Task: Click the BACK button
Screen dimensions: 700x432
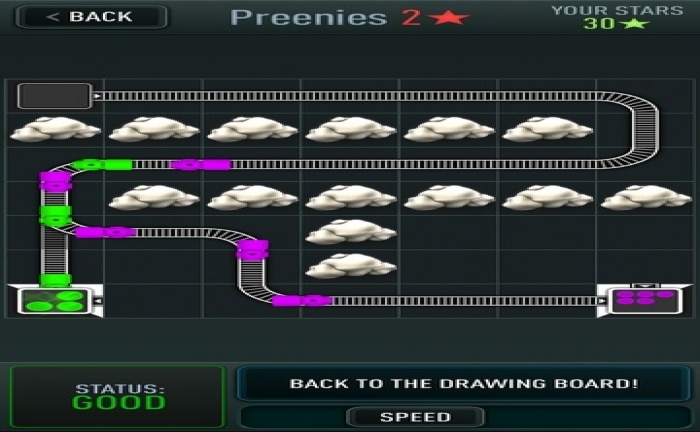Action: [x=92, y=17]
